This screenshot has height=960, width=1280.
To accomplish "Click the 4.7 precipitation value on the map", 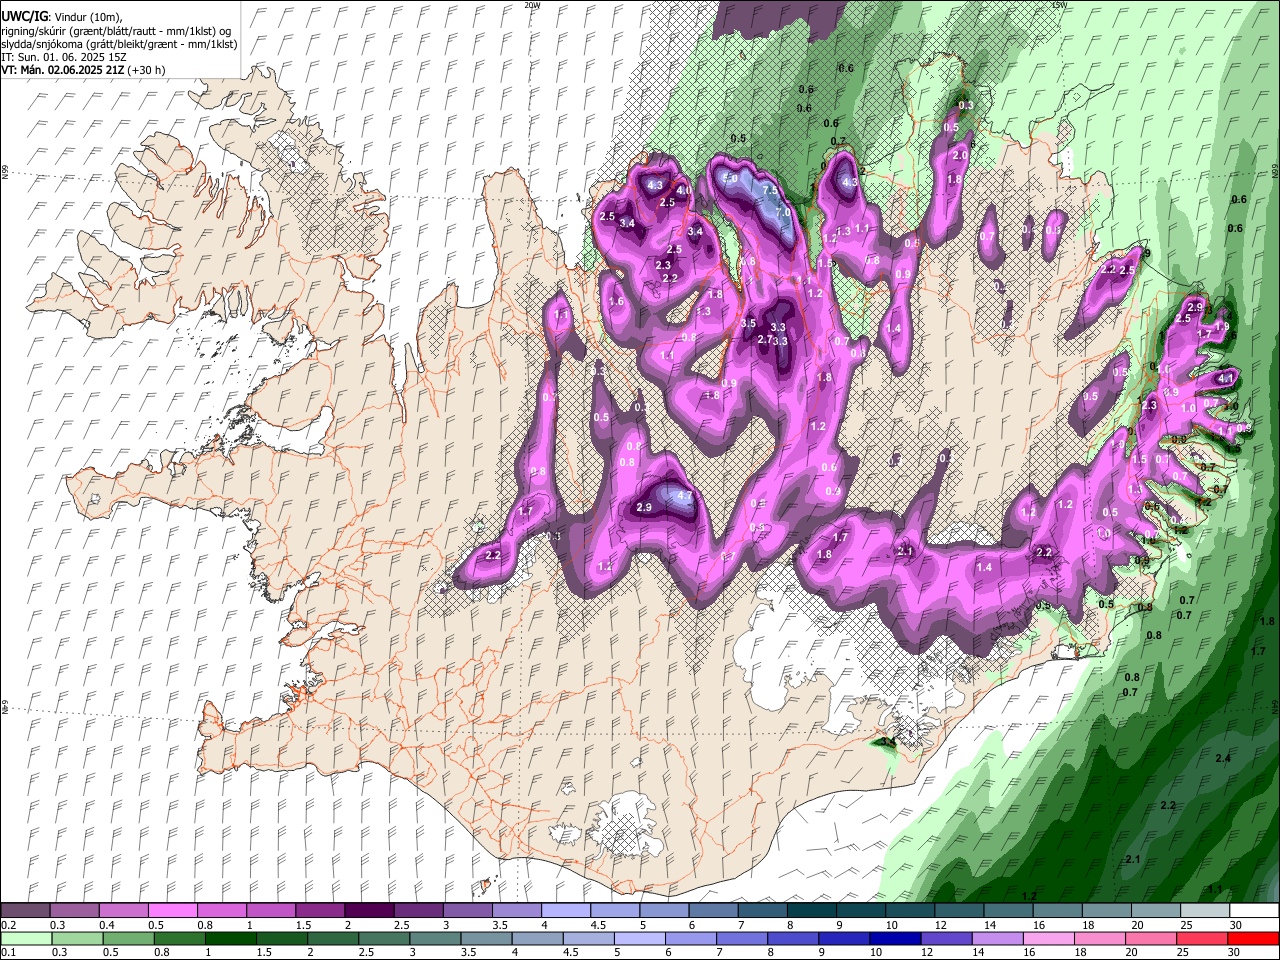I will coord(685,495).
